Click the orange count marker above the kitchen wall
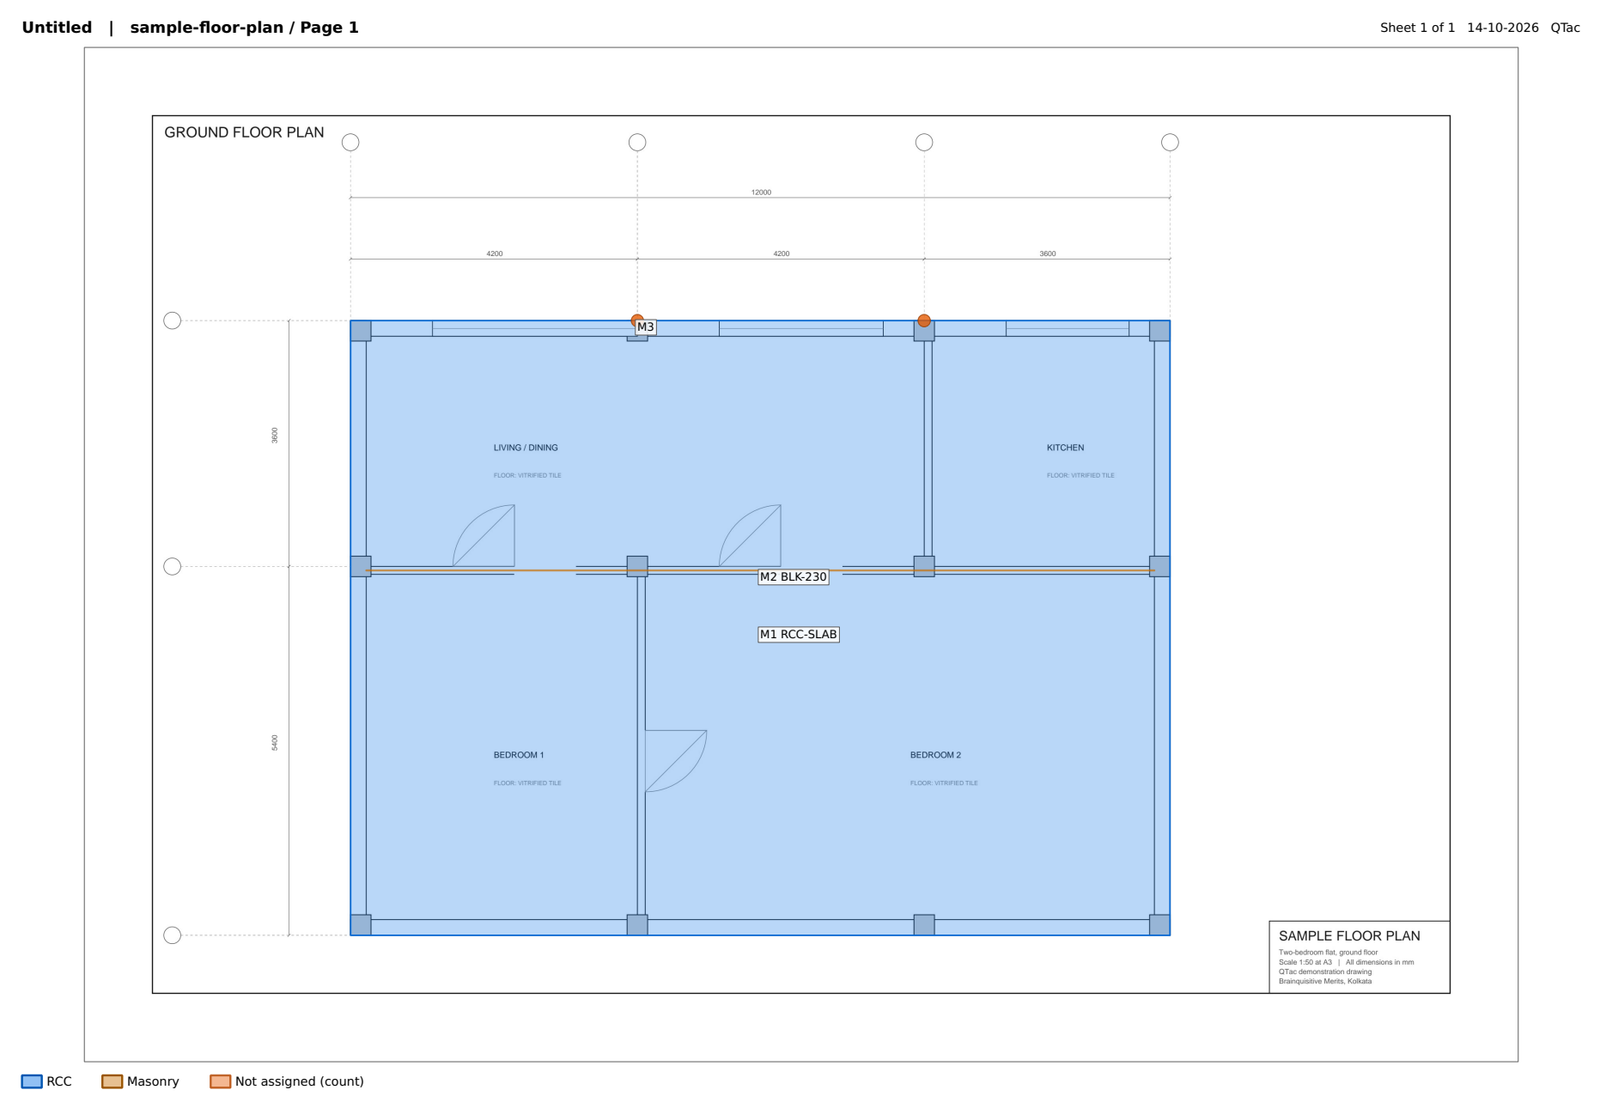The image size is (1600, 1109). [924, 321]
